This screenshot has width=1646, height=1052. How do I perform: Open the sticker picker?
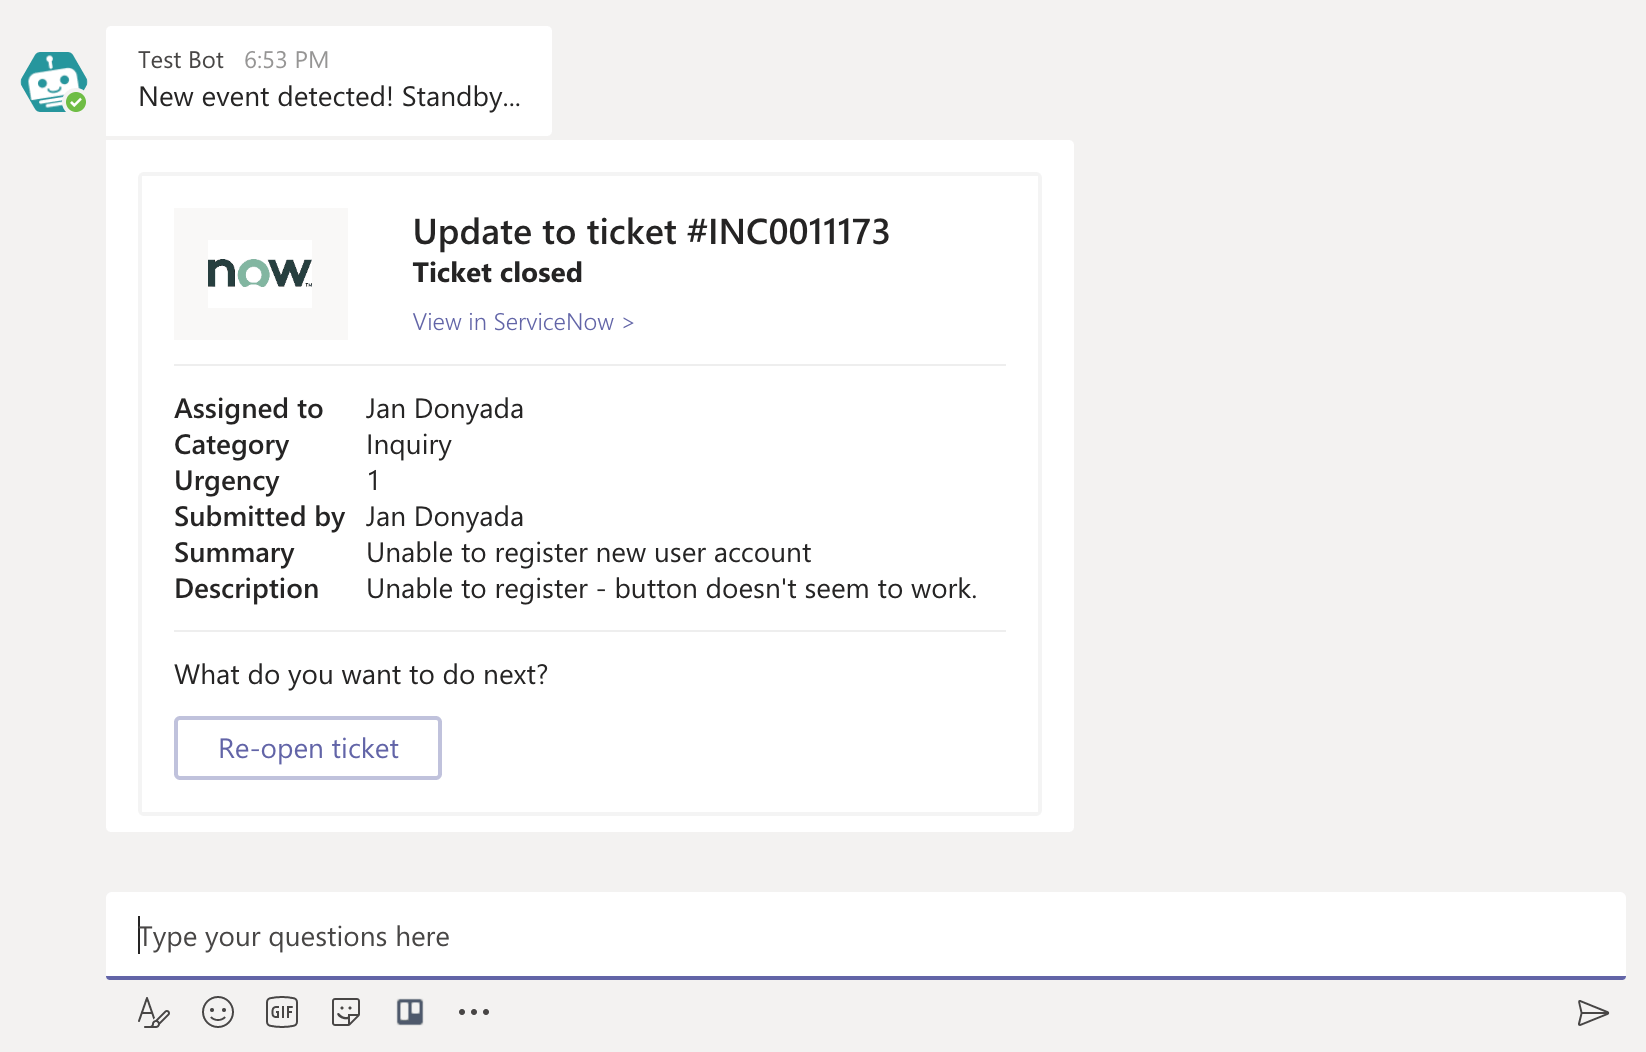346,1012
